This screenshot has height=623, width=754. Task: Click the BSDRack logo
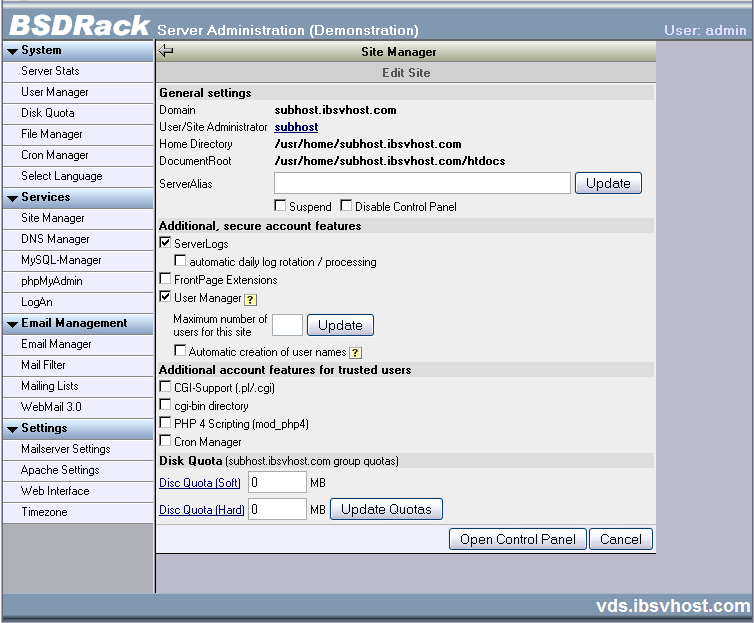pos(79,25)
